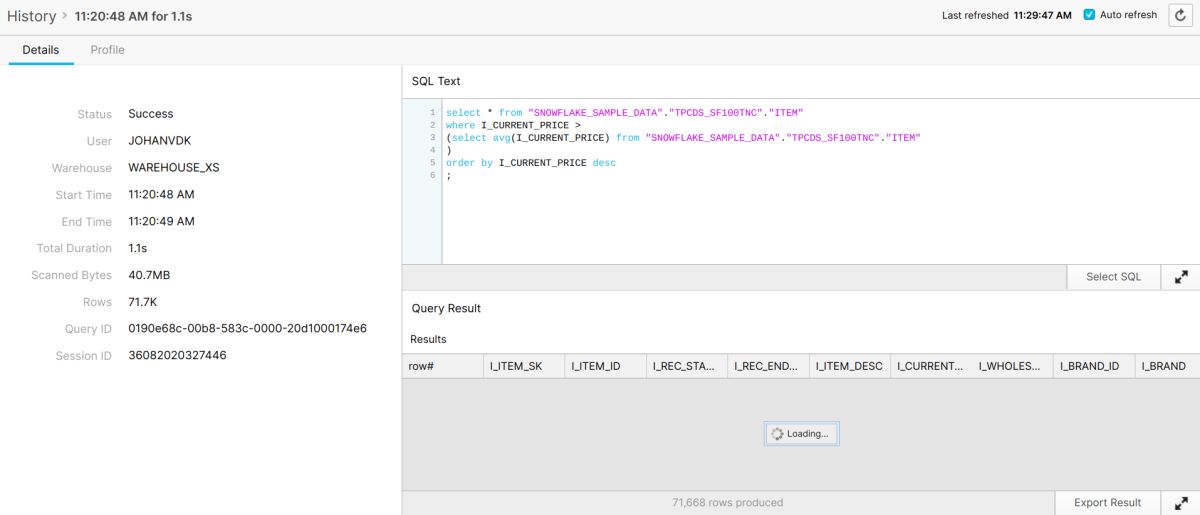Click the I_ITEM_DESC column header
Image resolution: width=1200 pixels, height=515 pixels.
pos(850,366)
